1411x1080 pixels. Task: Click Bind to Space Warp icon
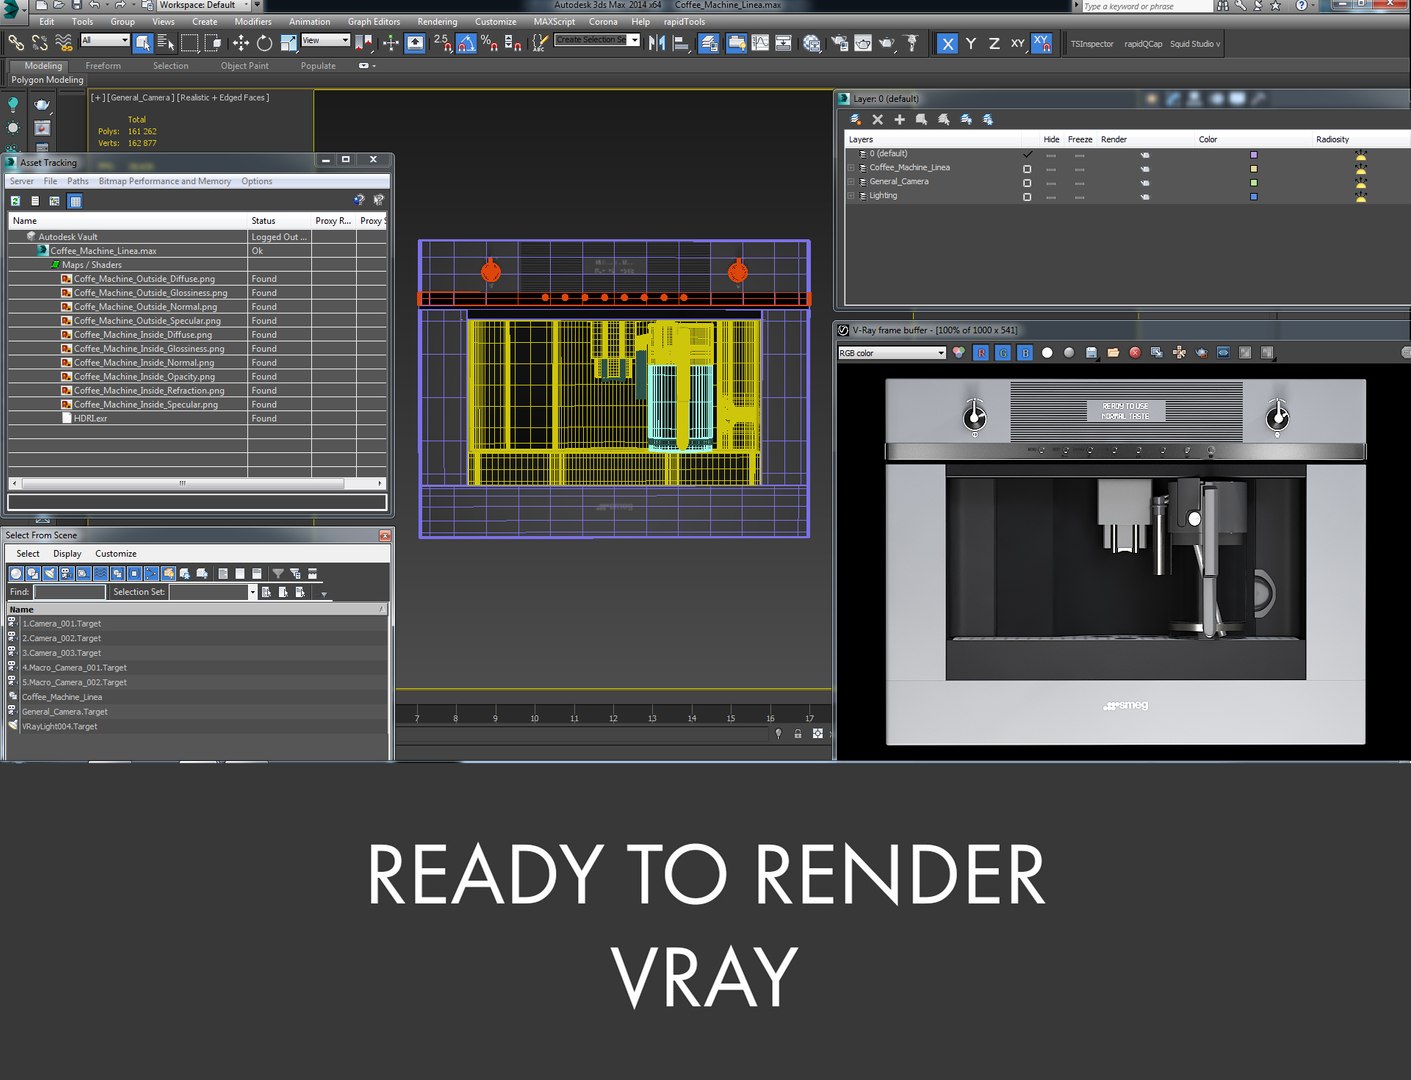coord(64,43)
